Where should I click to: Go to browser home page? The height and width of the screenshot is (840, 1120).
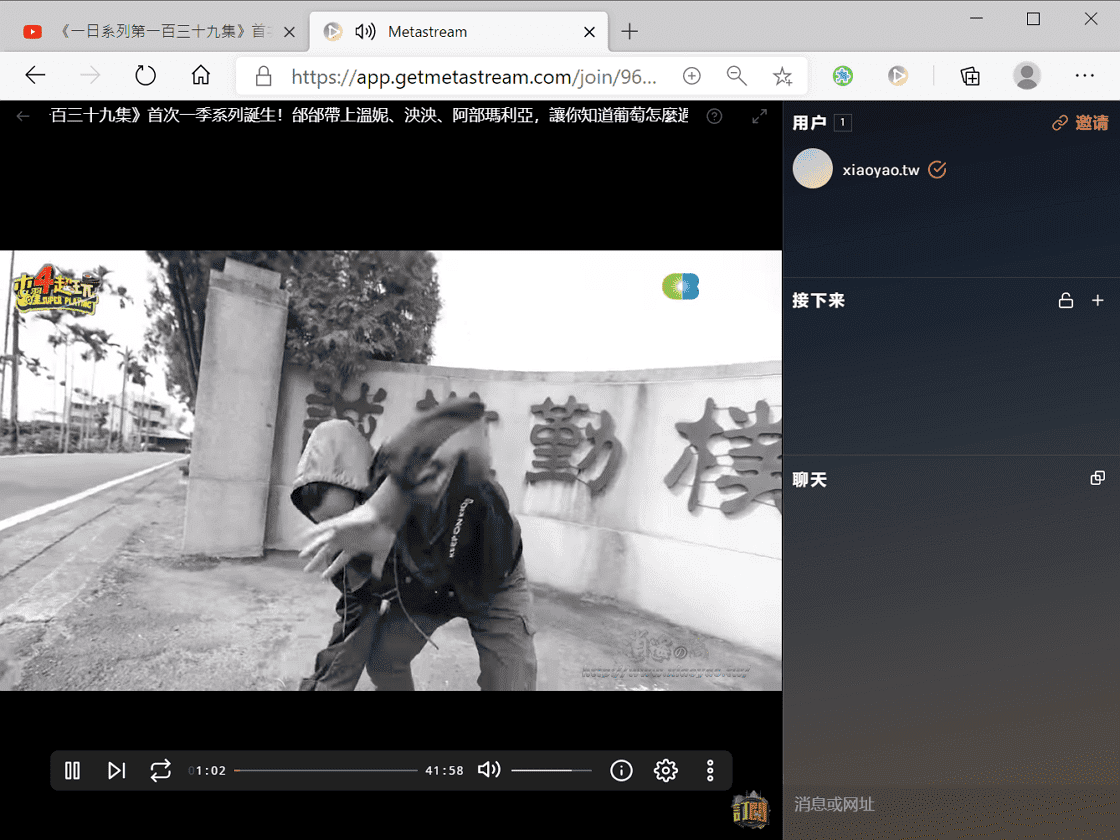click(x=201, y=75)
